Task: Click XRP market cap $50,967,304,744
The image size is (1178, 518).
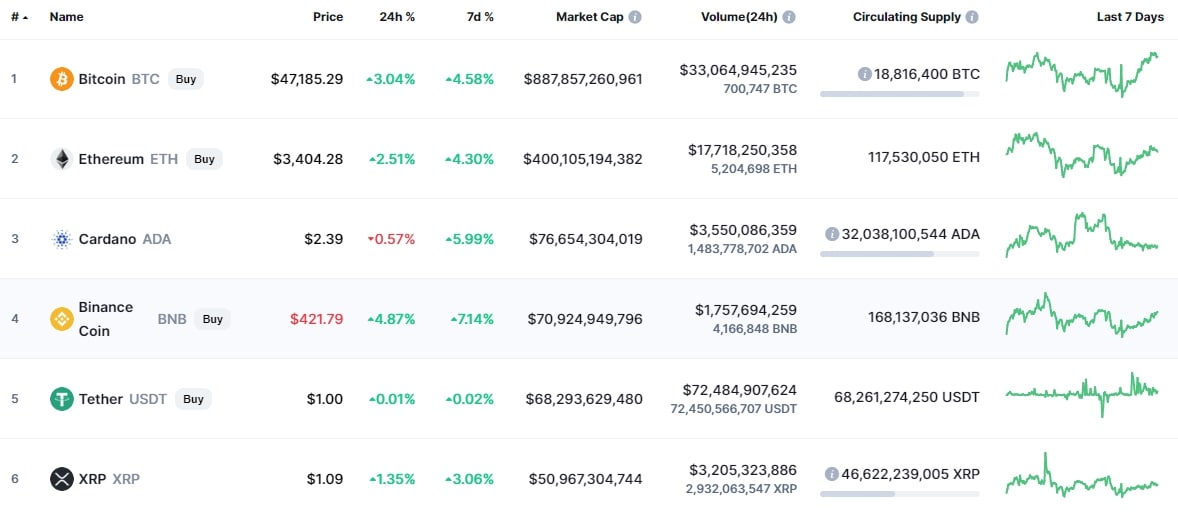Action: pyautogui.click(x=586, y=479)
